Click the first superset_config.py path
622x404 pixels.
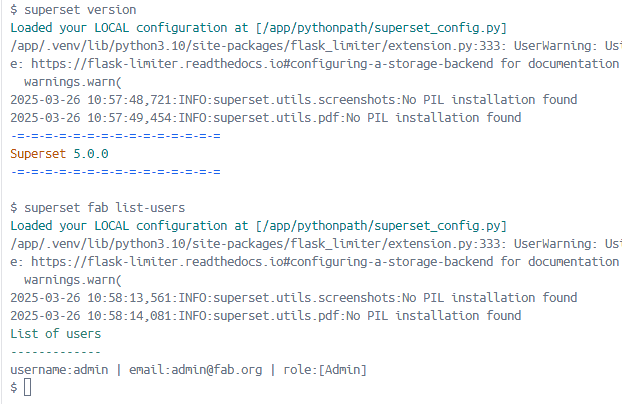point(382,28)
